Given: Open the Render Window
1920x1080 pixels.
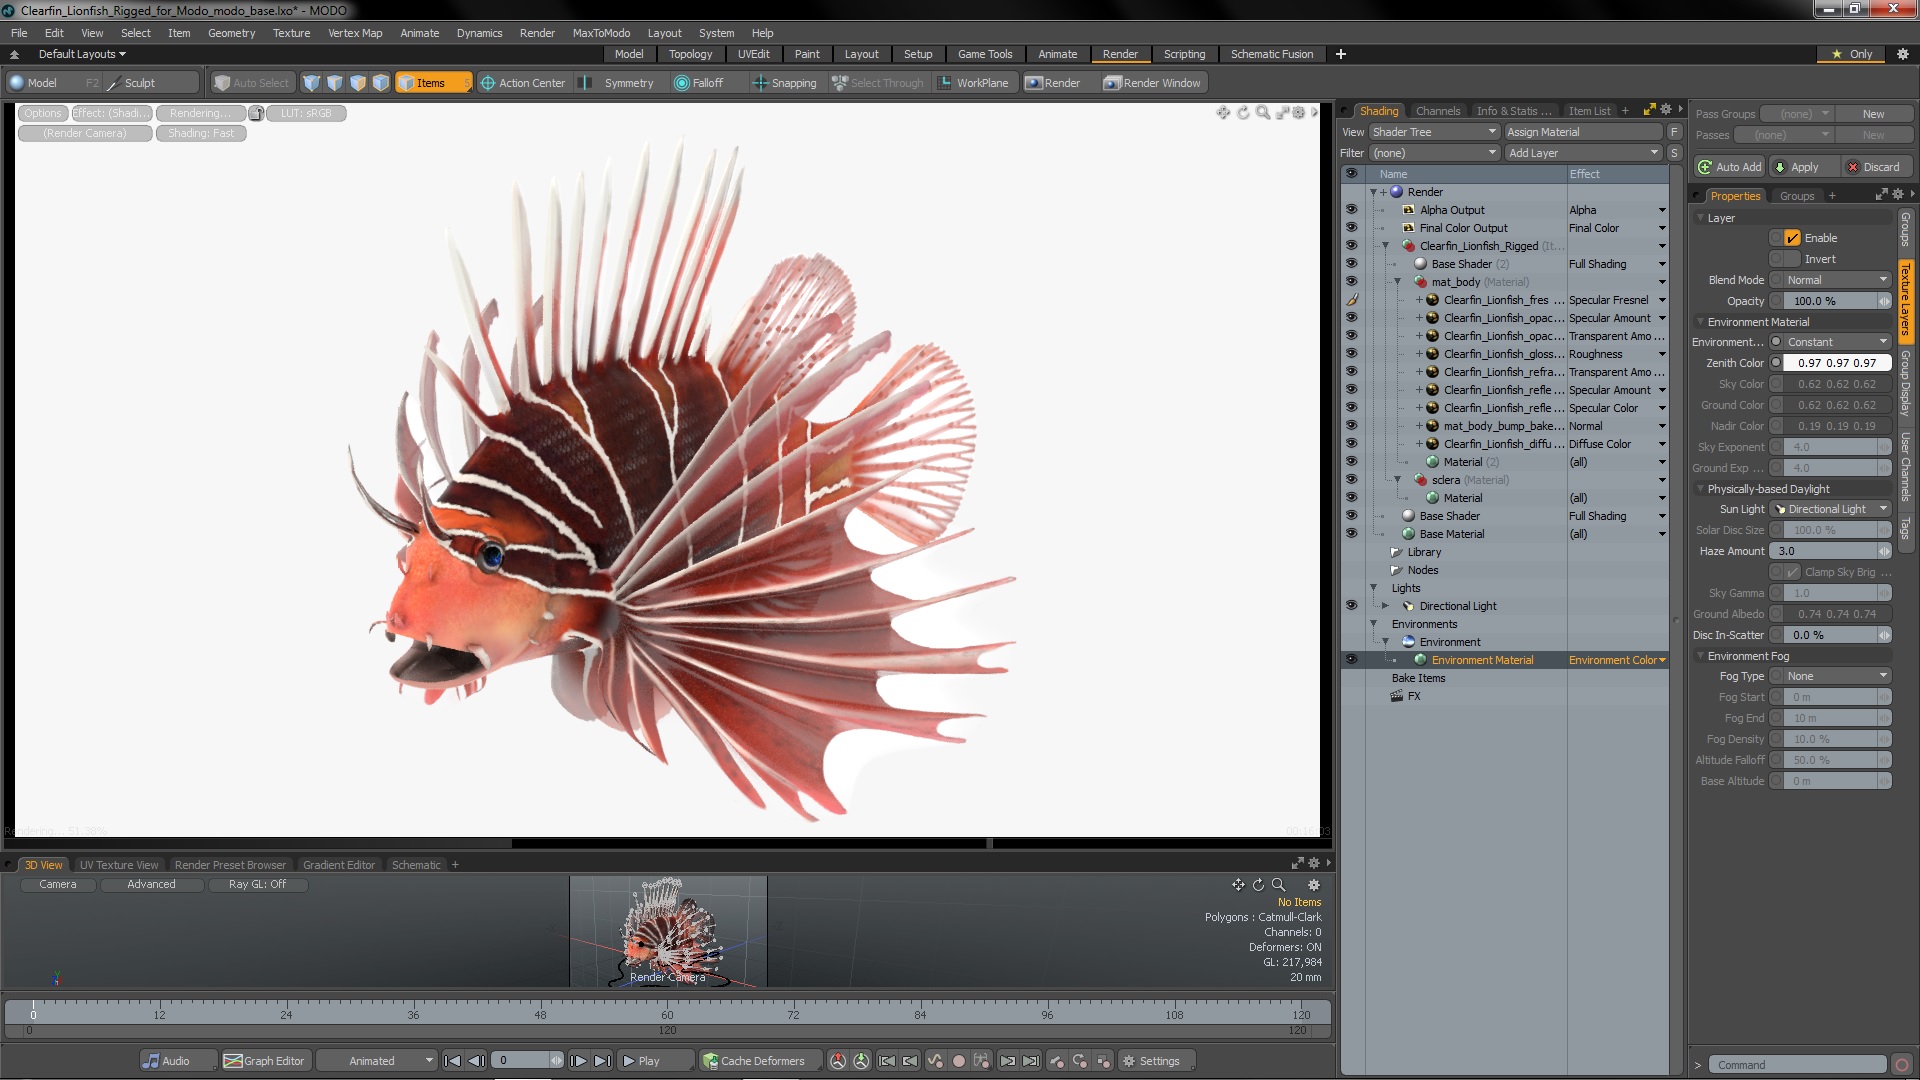Looking at the screenshot, I should click(x=1152, y=83).
